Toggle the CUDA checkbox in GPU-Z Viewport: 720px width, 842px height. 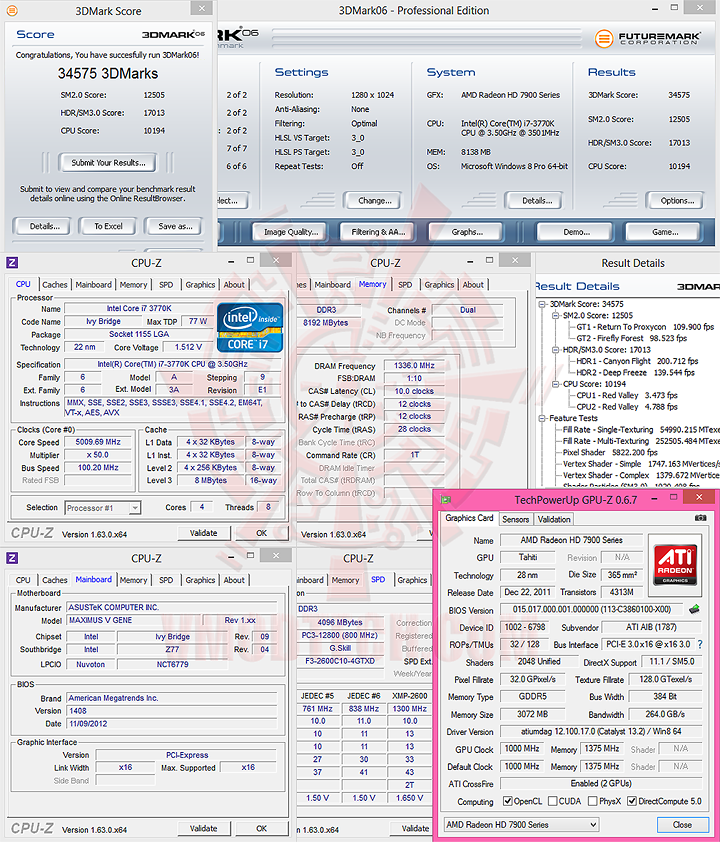(x=552, y=801)
